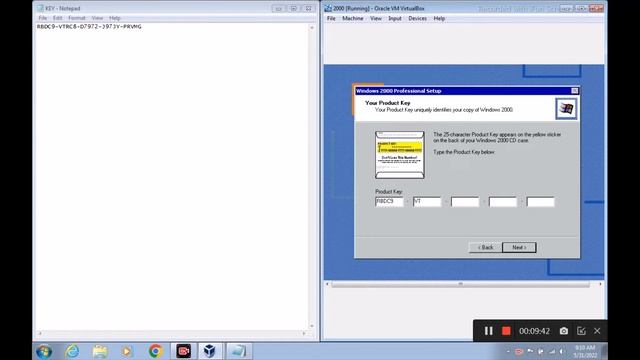Click the Action Center flag icon
Screen dimensions: 640x360
point(530,351)
